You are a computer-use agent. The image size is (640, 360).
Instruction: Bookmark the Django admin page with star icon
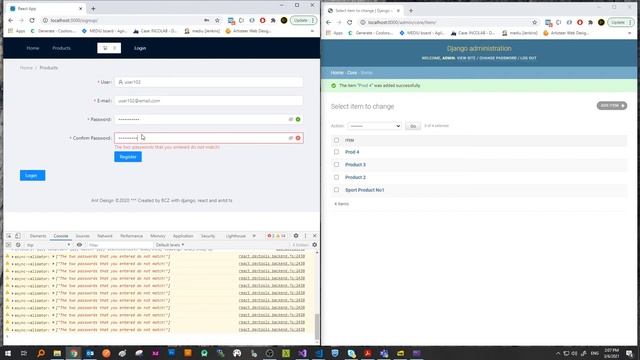534,22
